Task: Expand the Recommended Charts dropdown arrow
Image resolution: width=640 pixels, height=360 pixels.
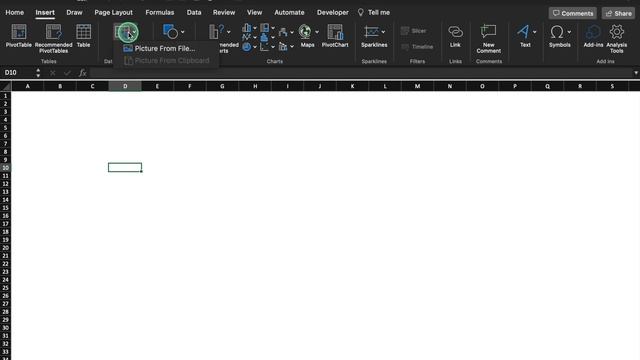Action: (229, 32)
